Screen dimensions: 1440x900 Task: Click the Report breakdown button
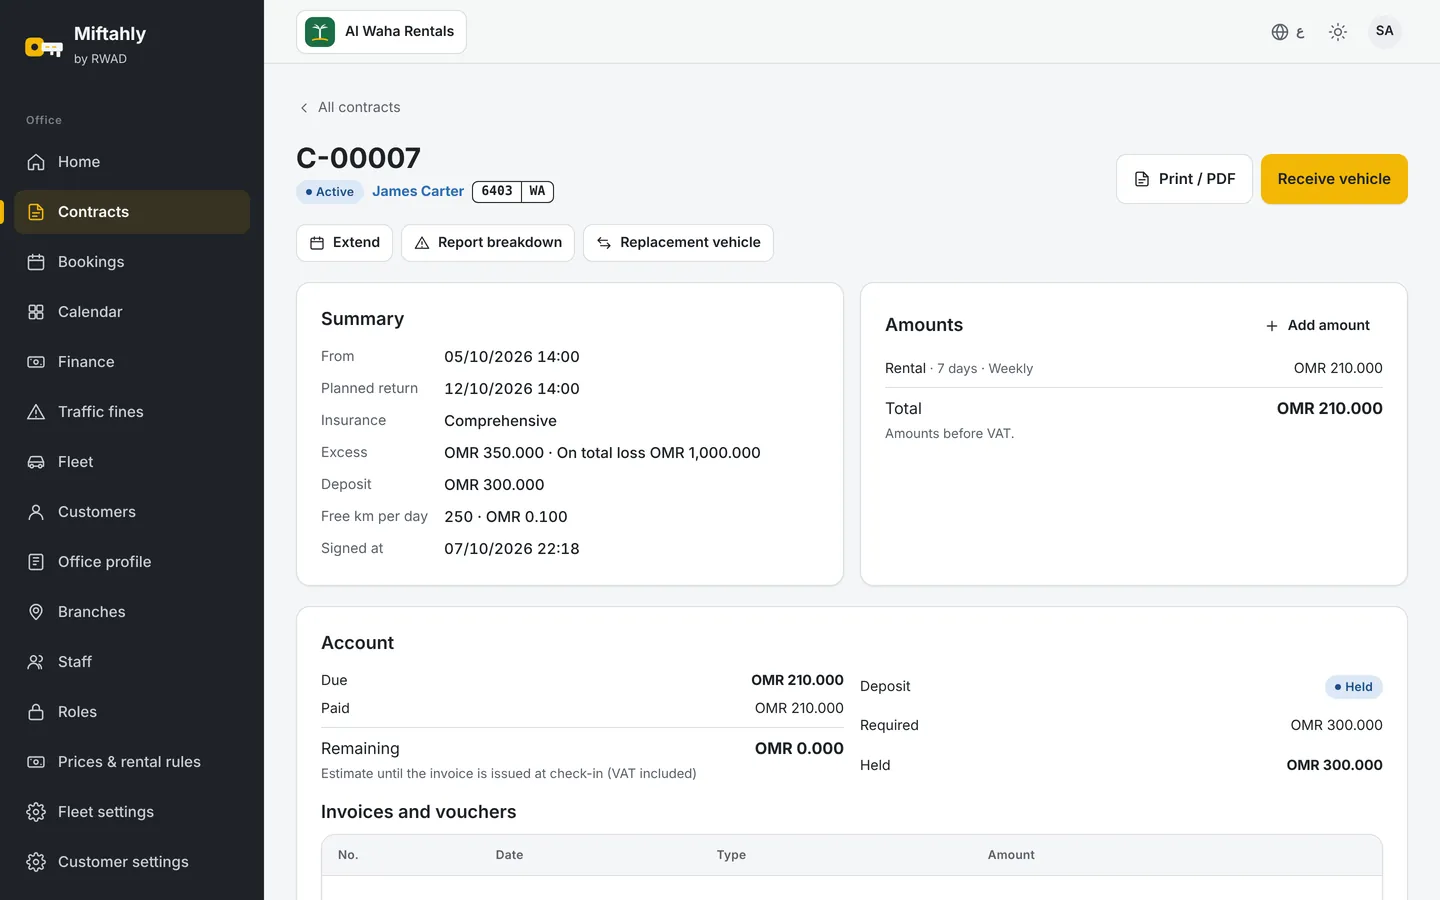[x=488, y=243]
